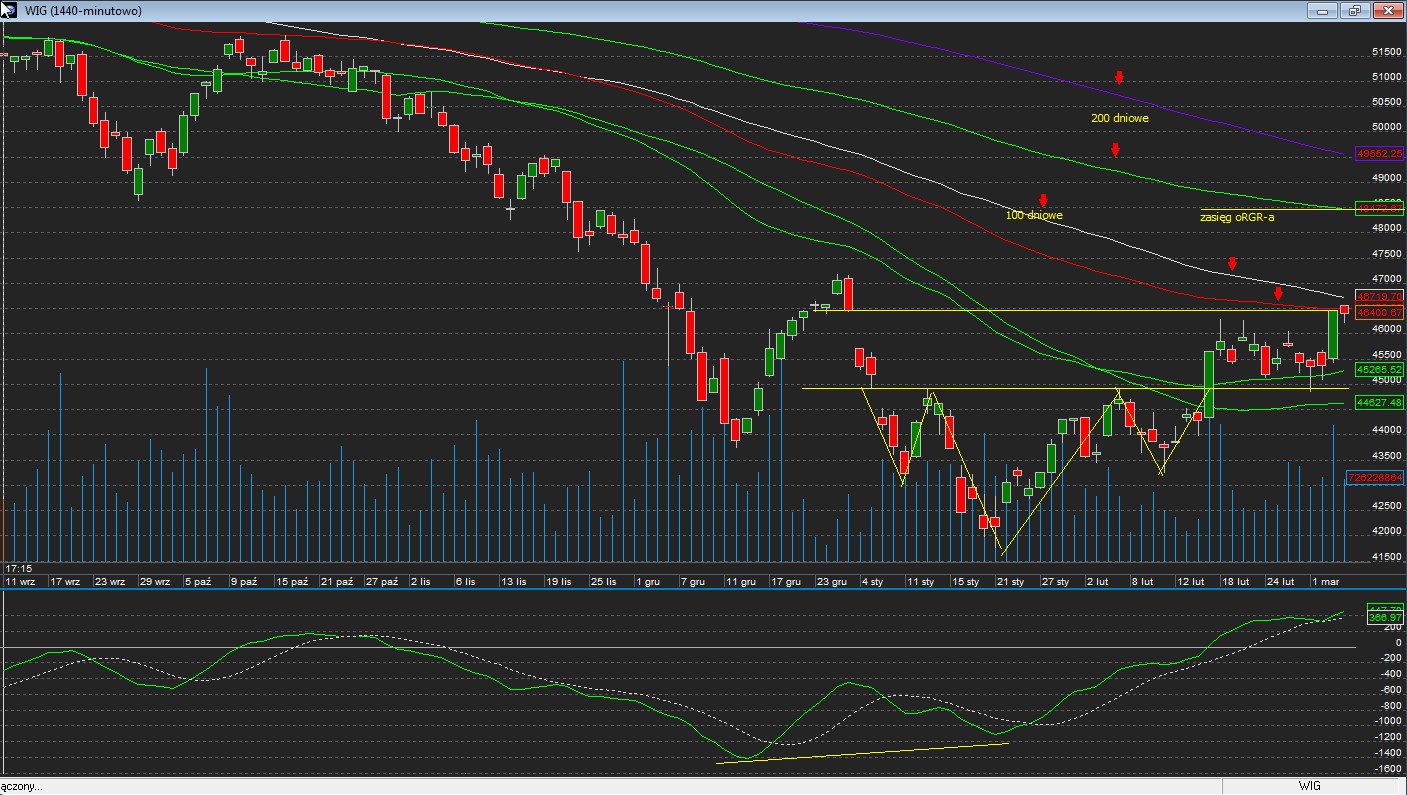Screen dimensions: 1407x795
Task: Click the "100 dniowe" text annotation
Action: click(1034, 215)
